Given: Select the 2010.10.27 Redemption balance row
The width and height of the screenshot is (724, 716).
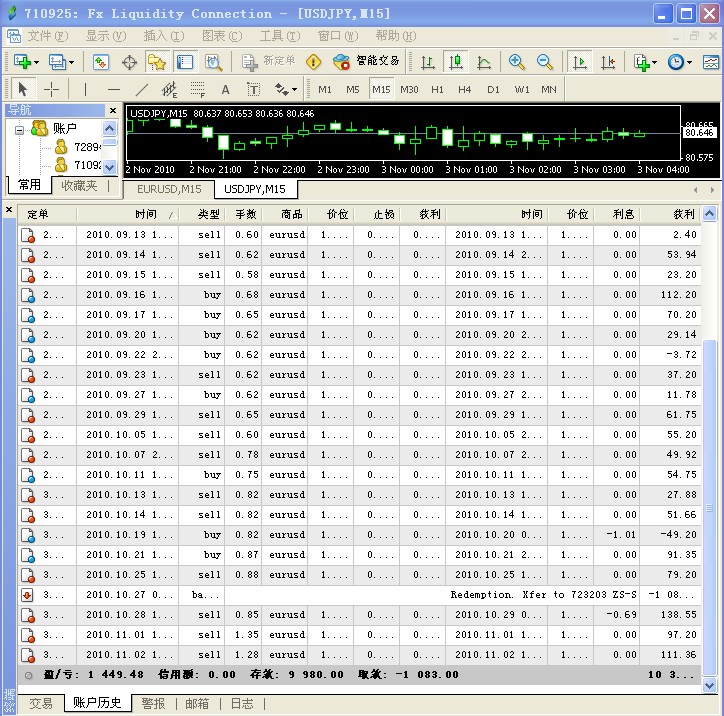Looking at the screenshot, I should 360,595.
